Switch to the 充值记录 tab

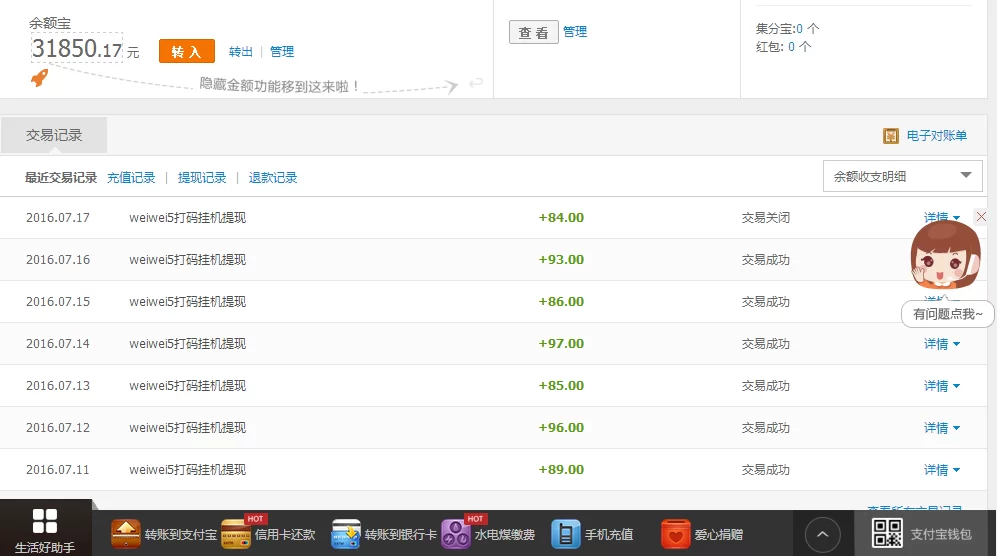tap(131, 178)
